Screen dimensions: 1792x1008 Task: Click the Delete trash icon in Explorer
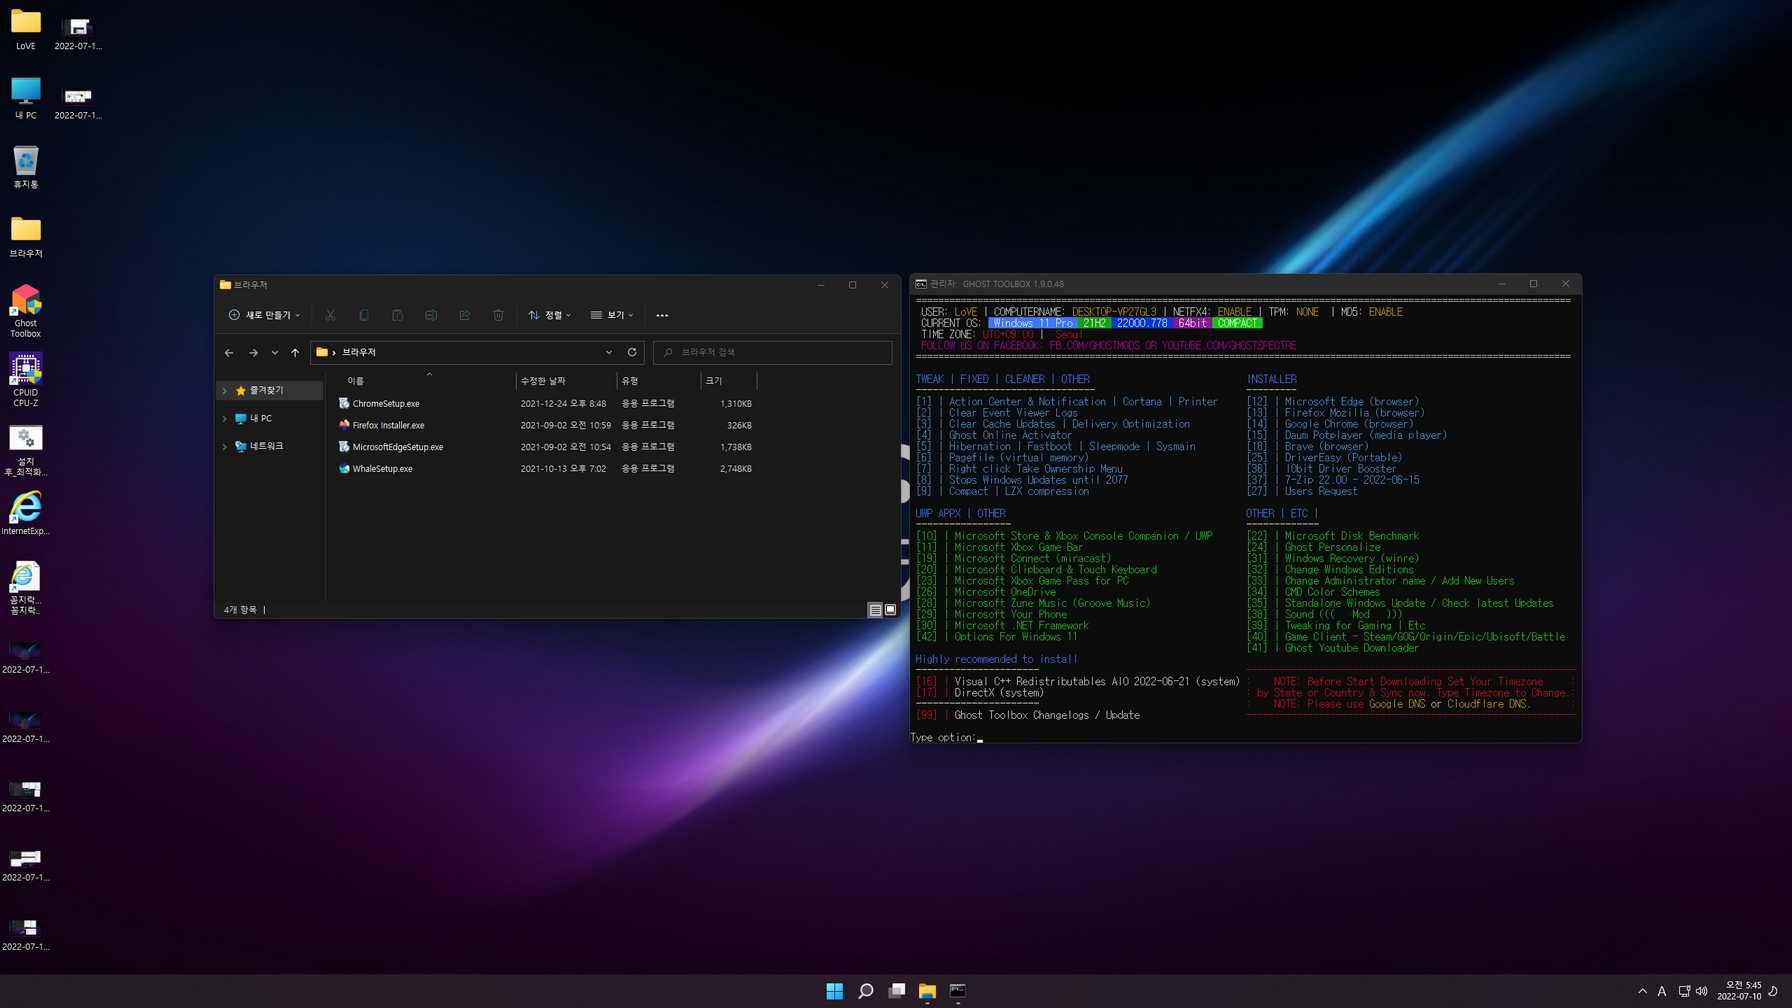point(498,315)
